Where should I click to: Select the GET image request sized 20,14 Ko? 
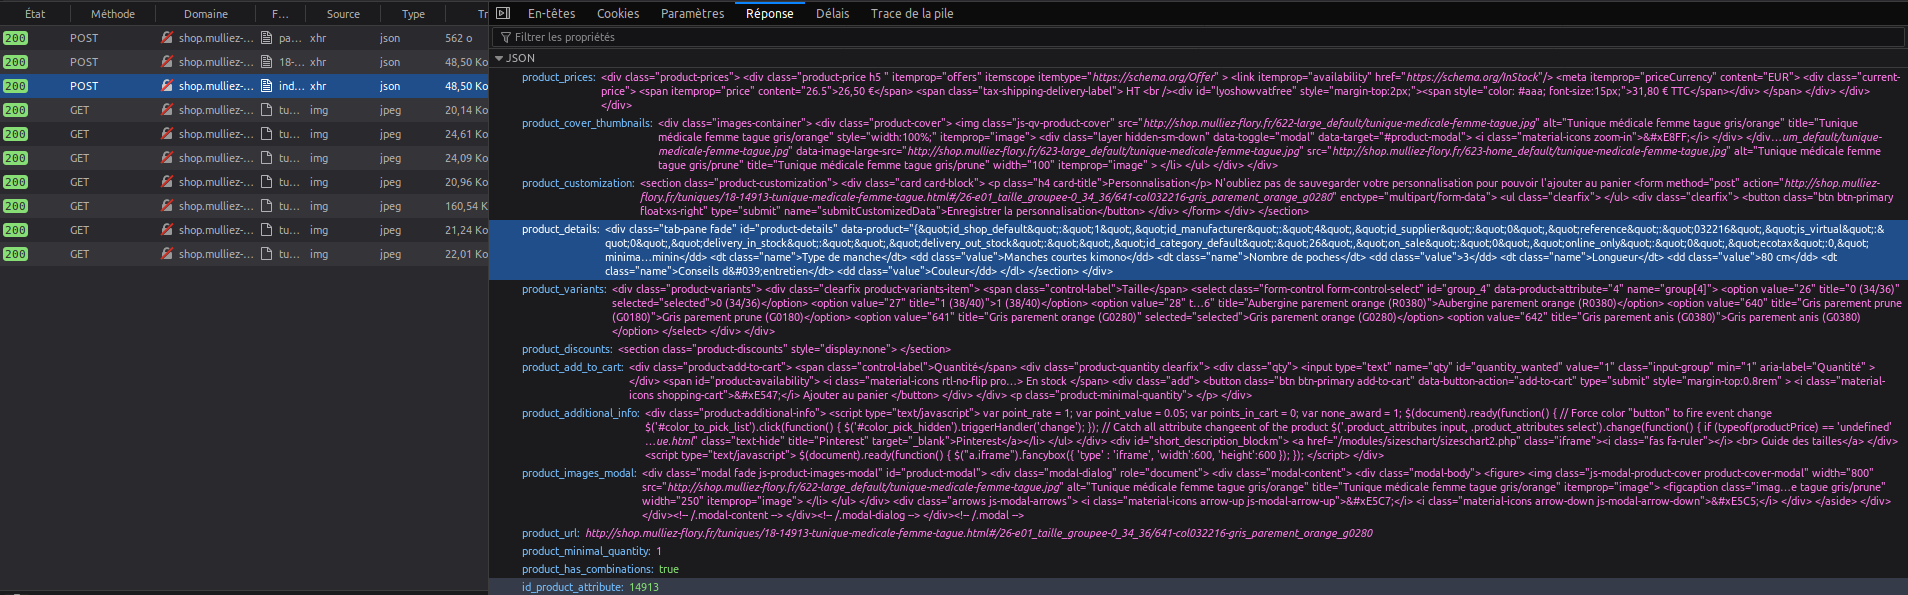coord(244,110)
